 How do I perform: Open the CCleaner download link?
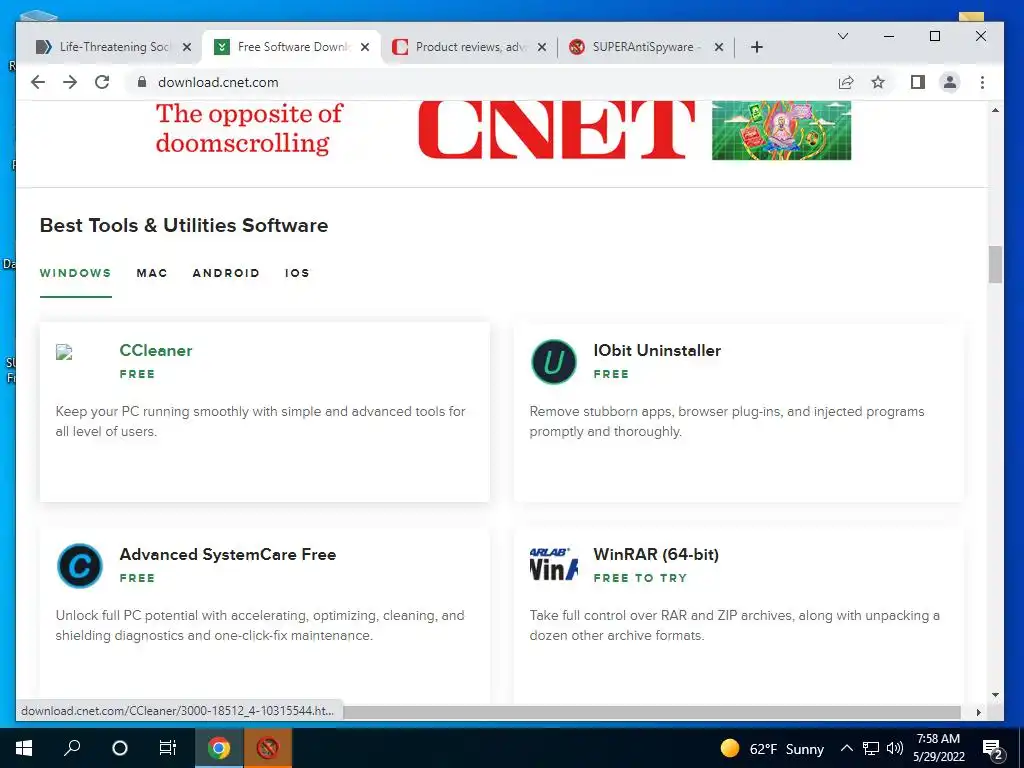pyautogui.click(x=155, y=351)
